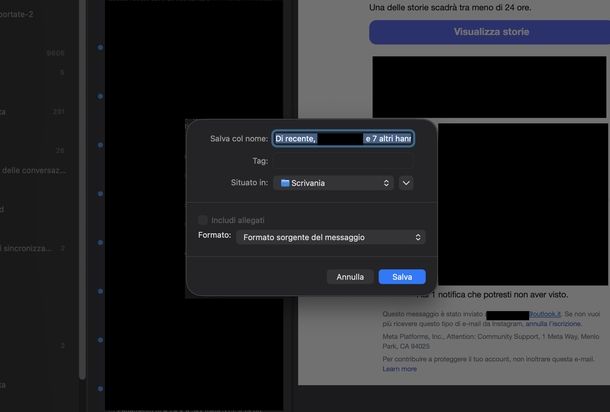Open the 'Learn more' link in email footer

tap(400, 369)
